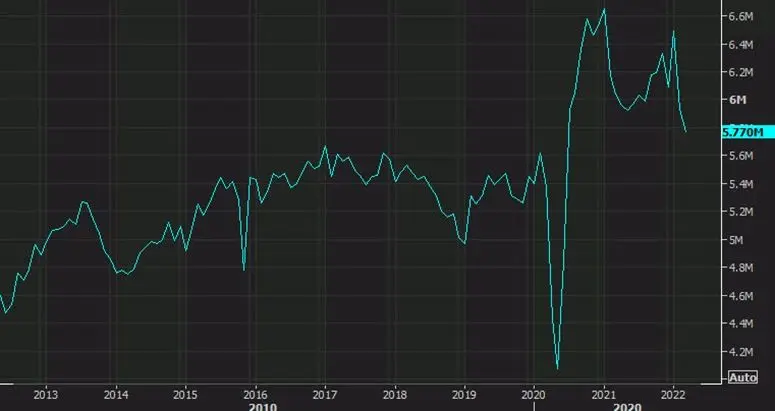Click the 2014 x-axis year label
775x411 pixels.
point(117,392)
